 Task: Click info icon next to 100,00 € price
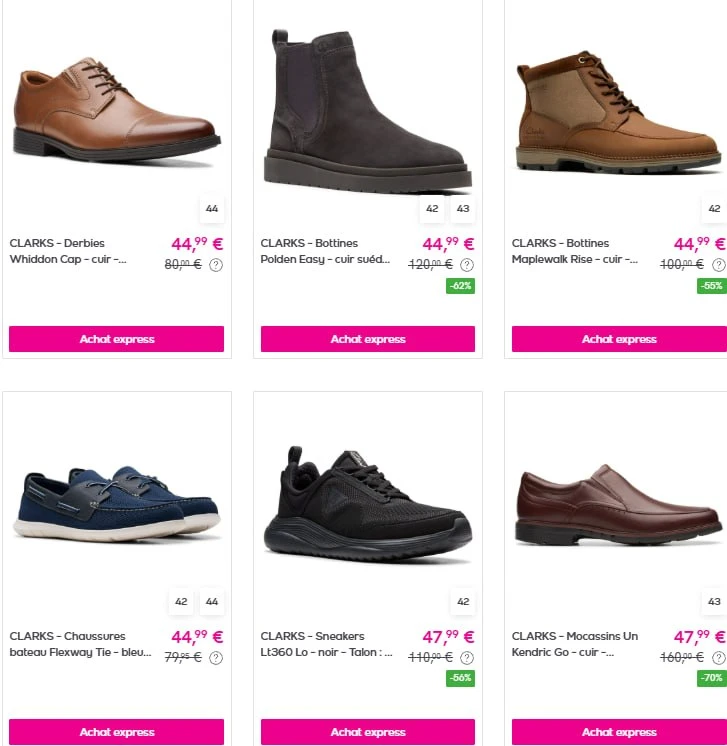tap(718, 265)
